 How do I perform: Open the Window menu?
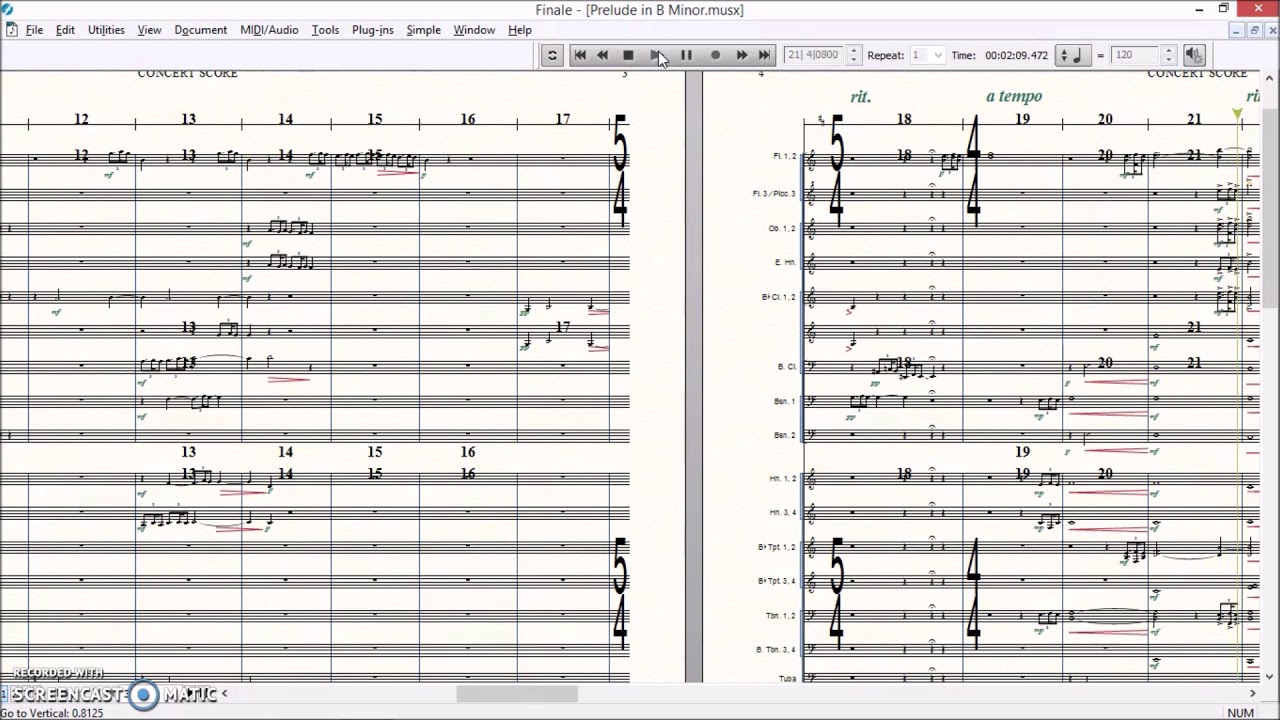[x=474, y=30]
